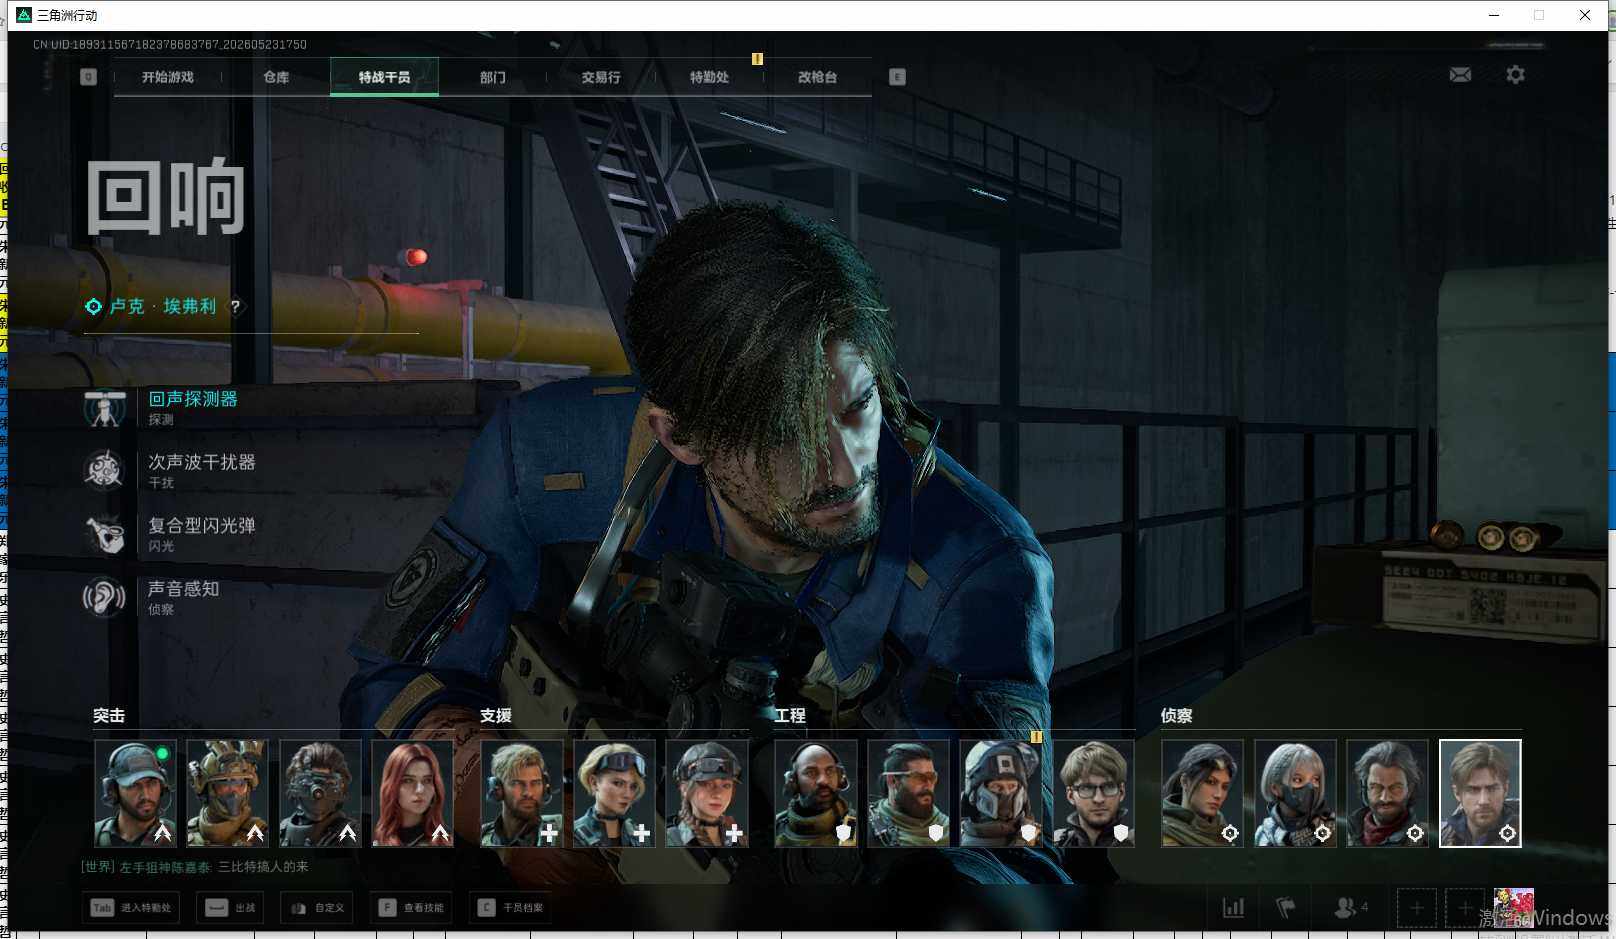Click the operator name 卢克·埃弗利

coord(163,307)
